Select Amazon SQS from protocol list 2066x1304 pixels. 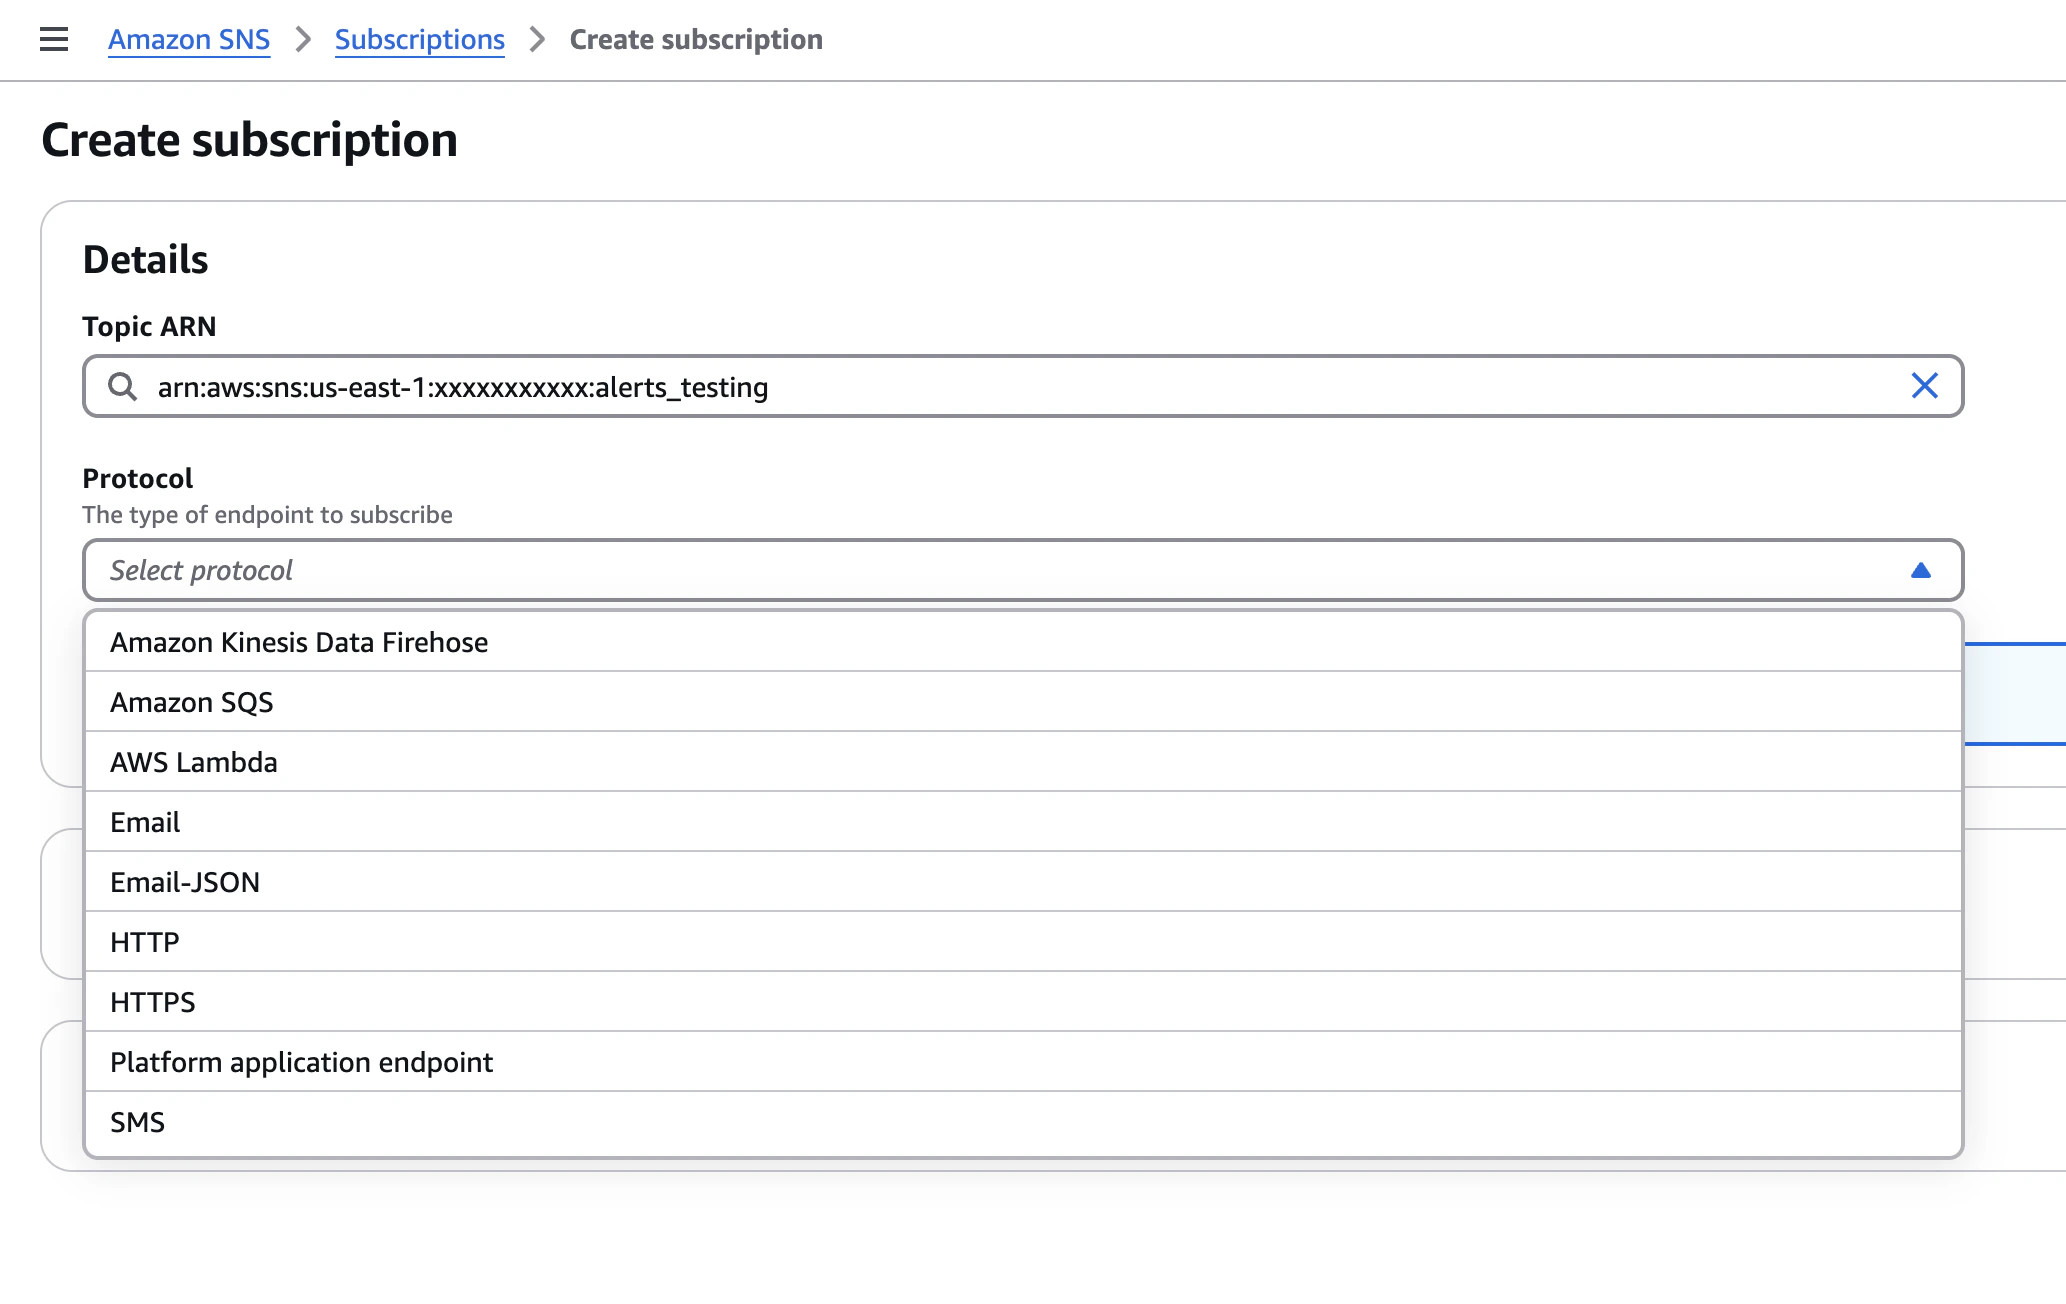tap(191, 702)
